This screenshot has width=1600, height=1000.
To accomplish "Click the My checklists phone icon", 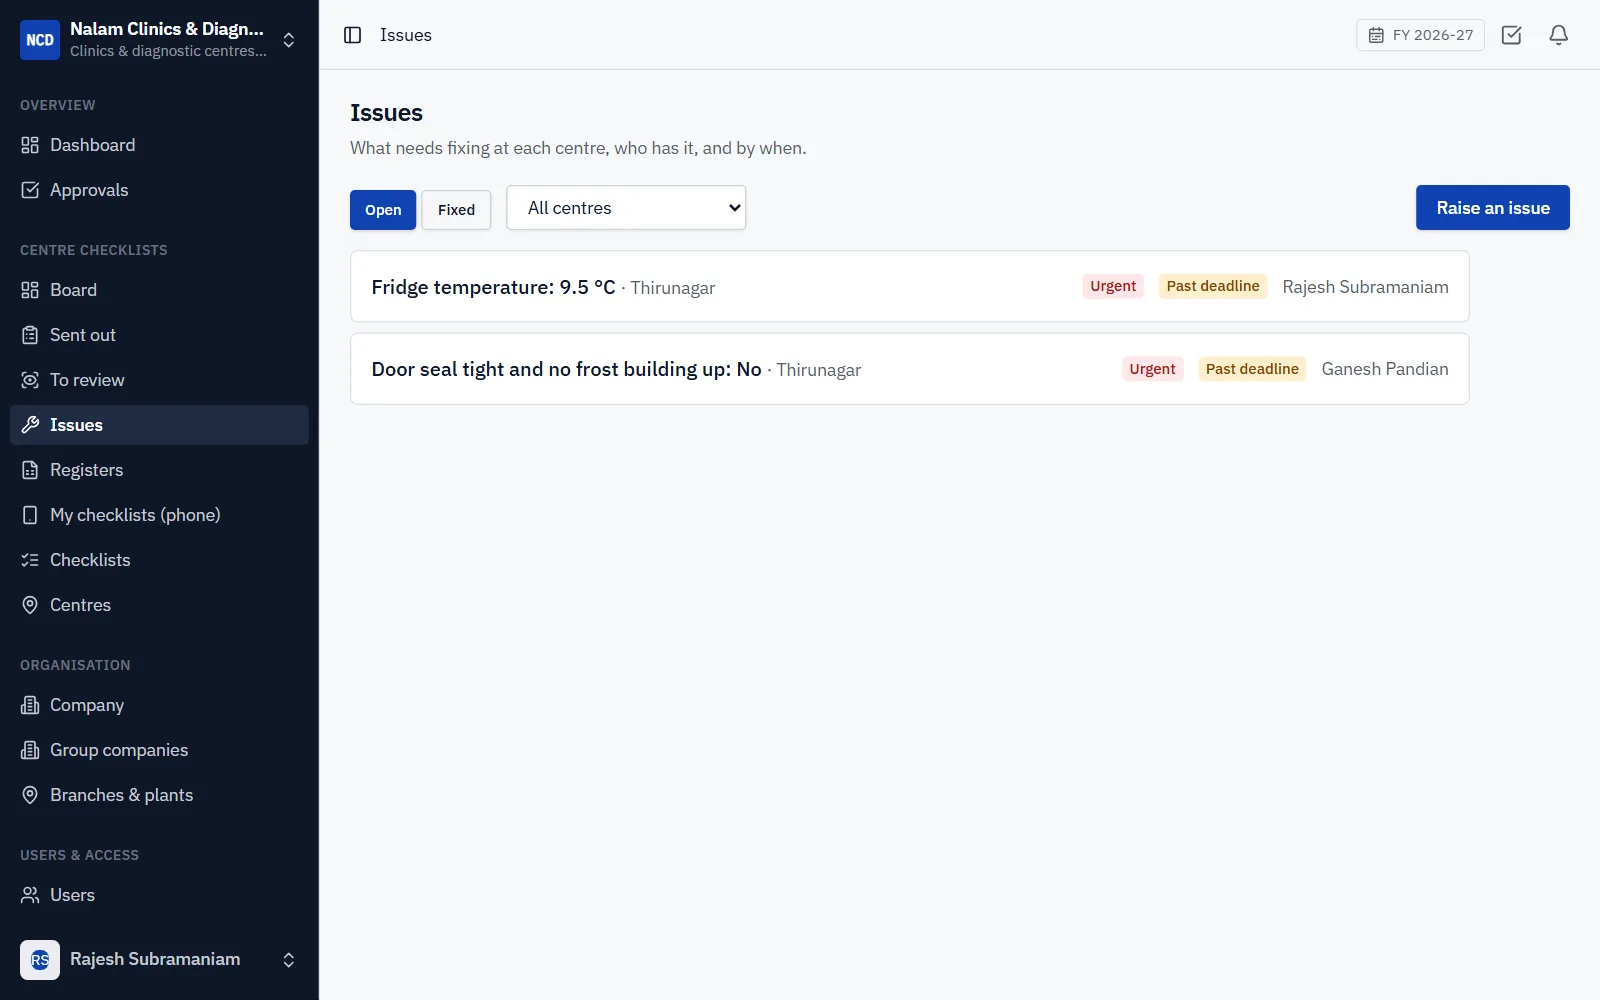I will coord(30,515).
